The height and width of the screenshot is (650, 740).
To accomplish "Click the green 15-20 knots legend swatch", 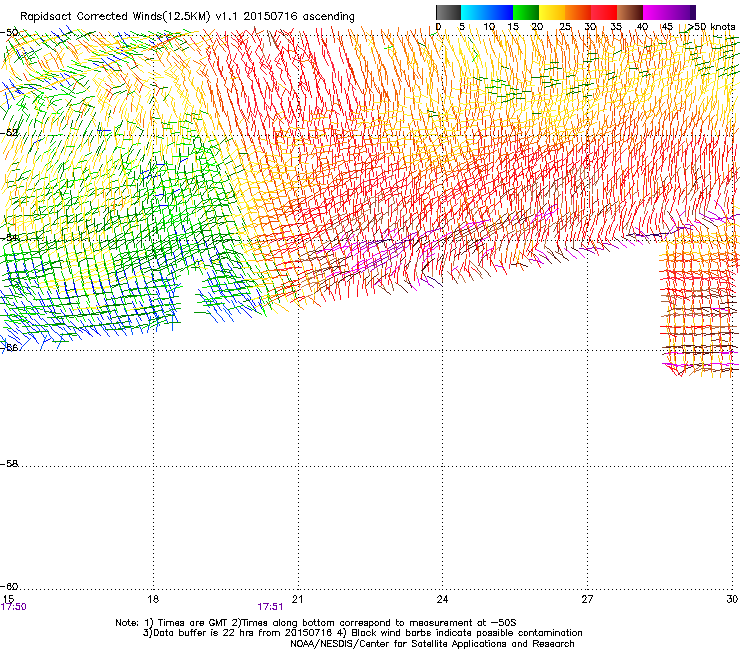I will coord(526,12).
